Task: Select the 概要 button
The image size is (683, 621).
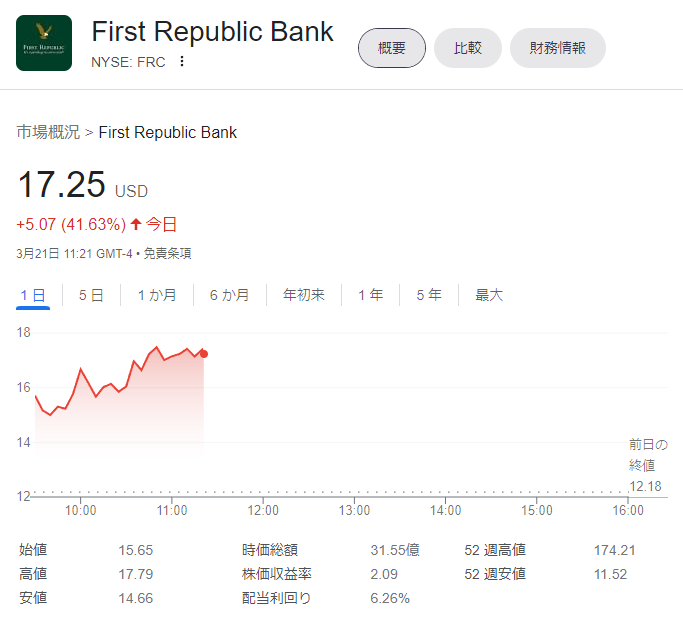Action: (x=392, y=48)
